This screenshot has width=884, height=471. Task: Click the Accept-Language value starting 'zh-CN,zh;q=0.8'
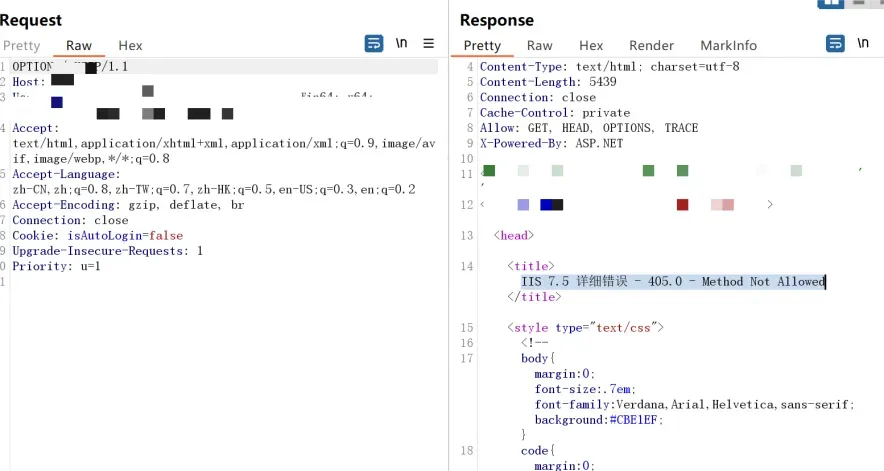(214, 190)
